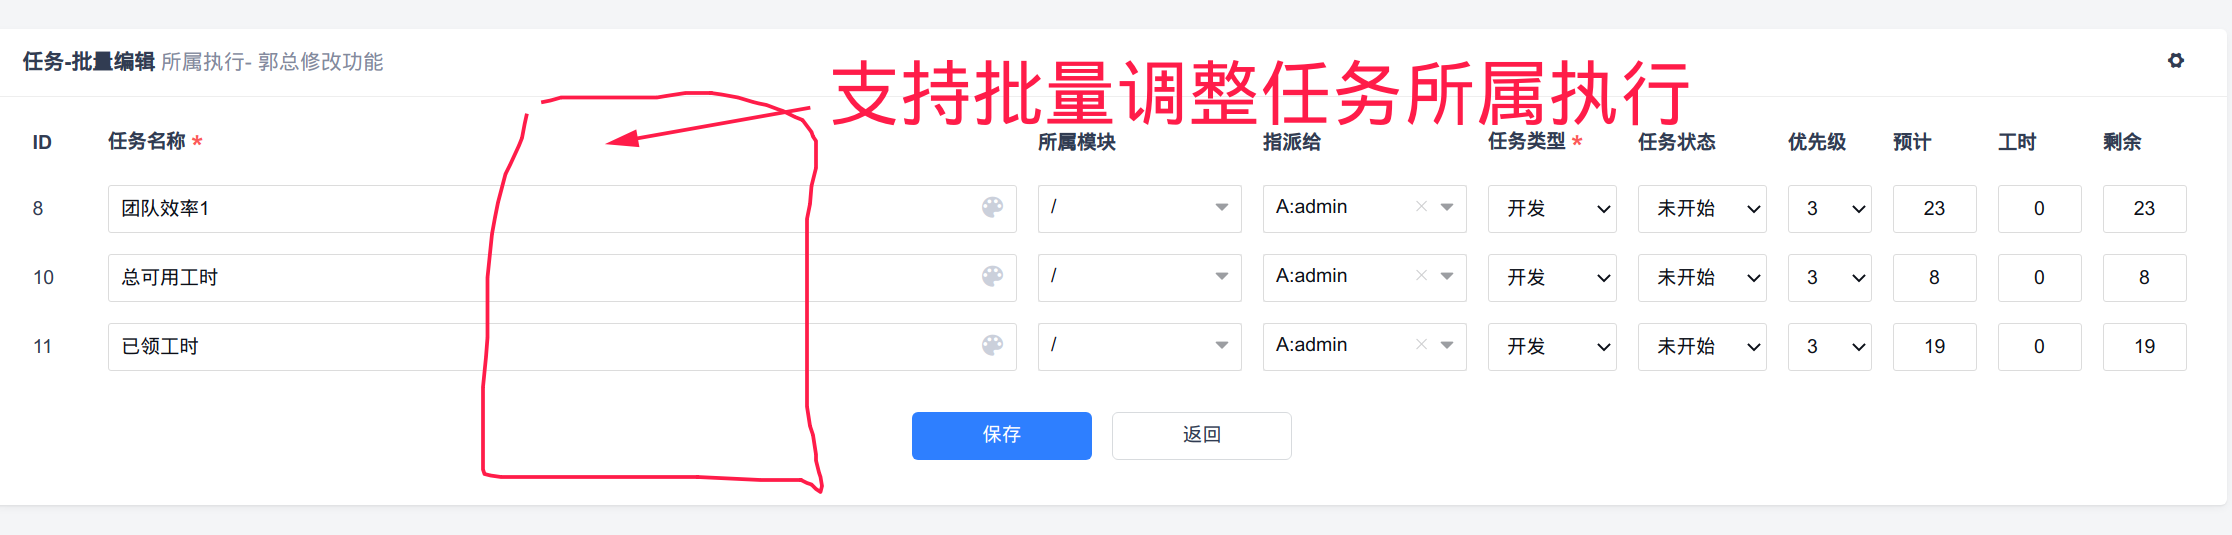Open 指派给 dropdown arrow for task 11
This screenshot has height=535, width=2232.
[1447, 345]
